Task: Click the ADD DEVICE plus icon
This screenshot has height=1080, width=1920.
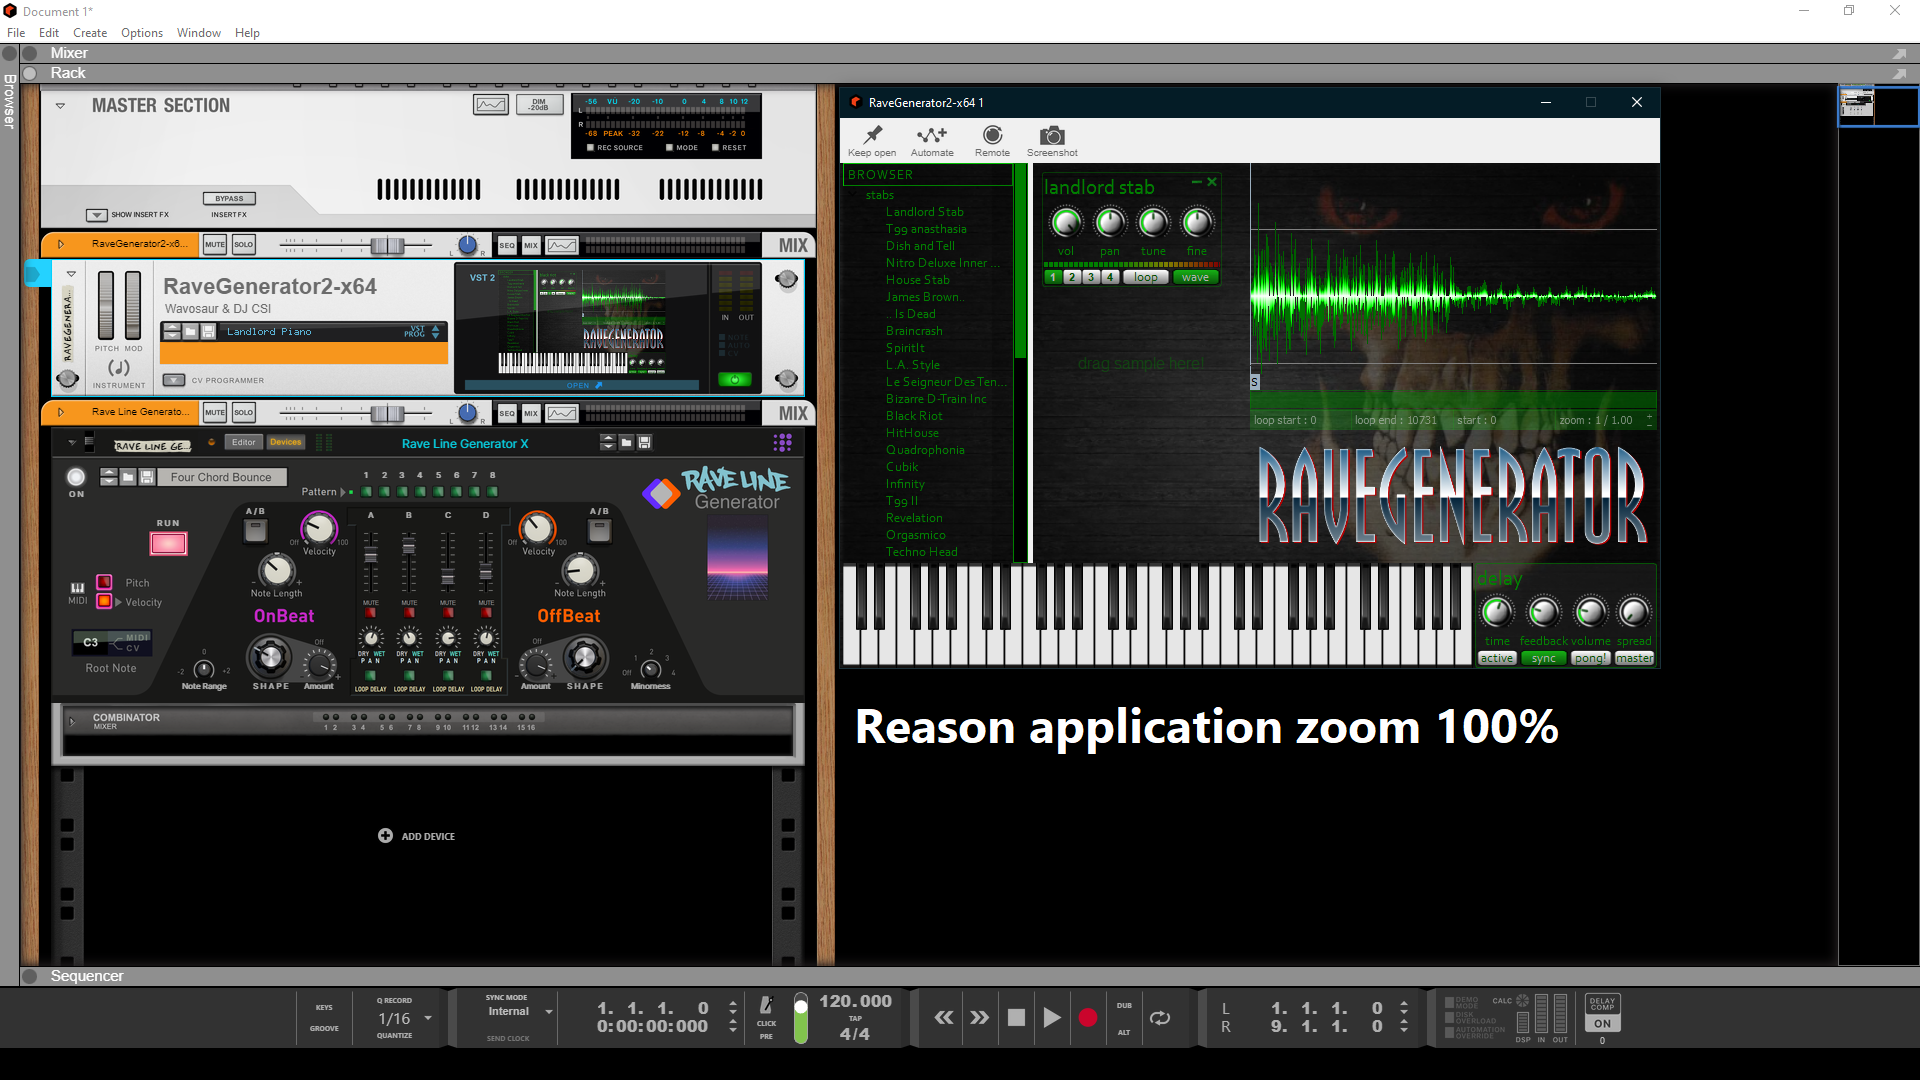Action: [385, 835]
